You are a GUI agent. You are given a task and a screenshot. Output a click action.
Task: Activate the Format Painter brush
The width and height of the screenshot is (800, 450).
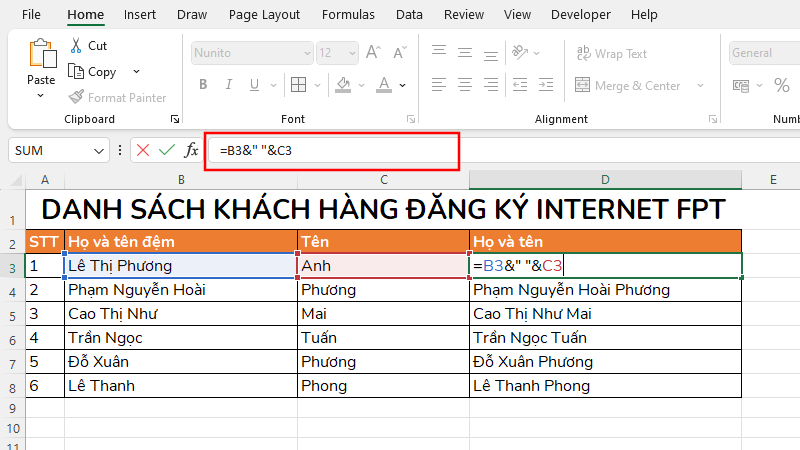76,96
